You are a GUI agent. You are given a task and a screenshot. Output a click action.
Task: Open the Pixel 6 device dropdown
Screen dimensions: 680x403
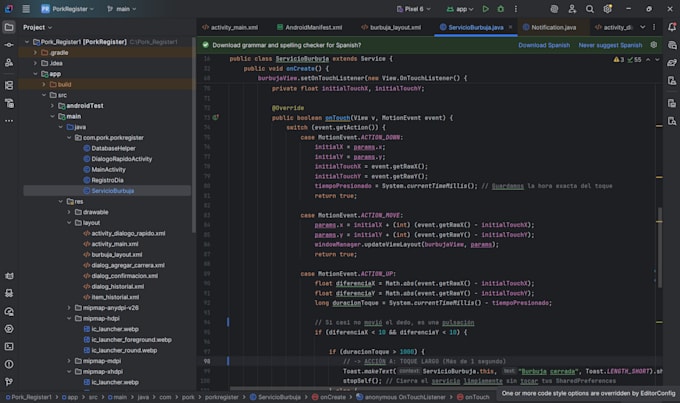click(414, 9)
